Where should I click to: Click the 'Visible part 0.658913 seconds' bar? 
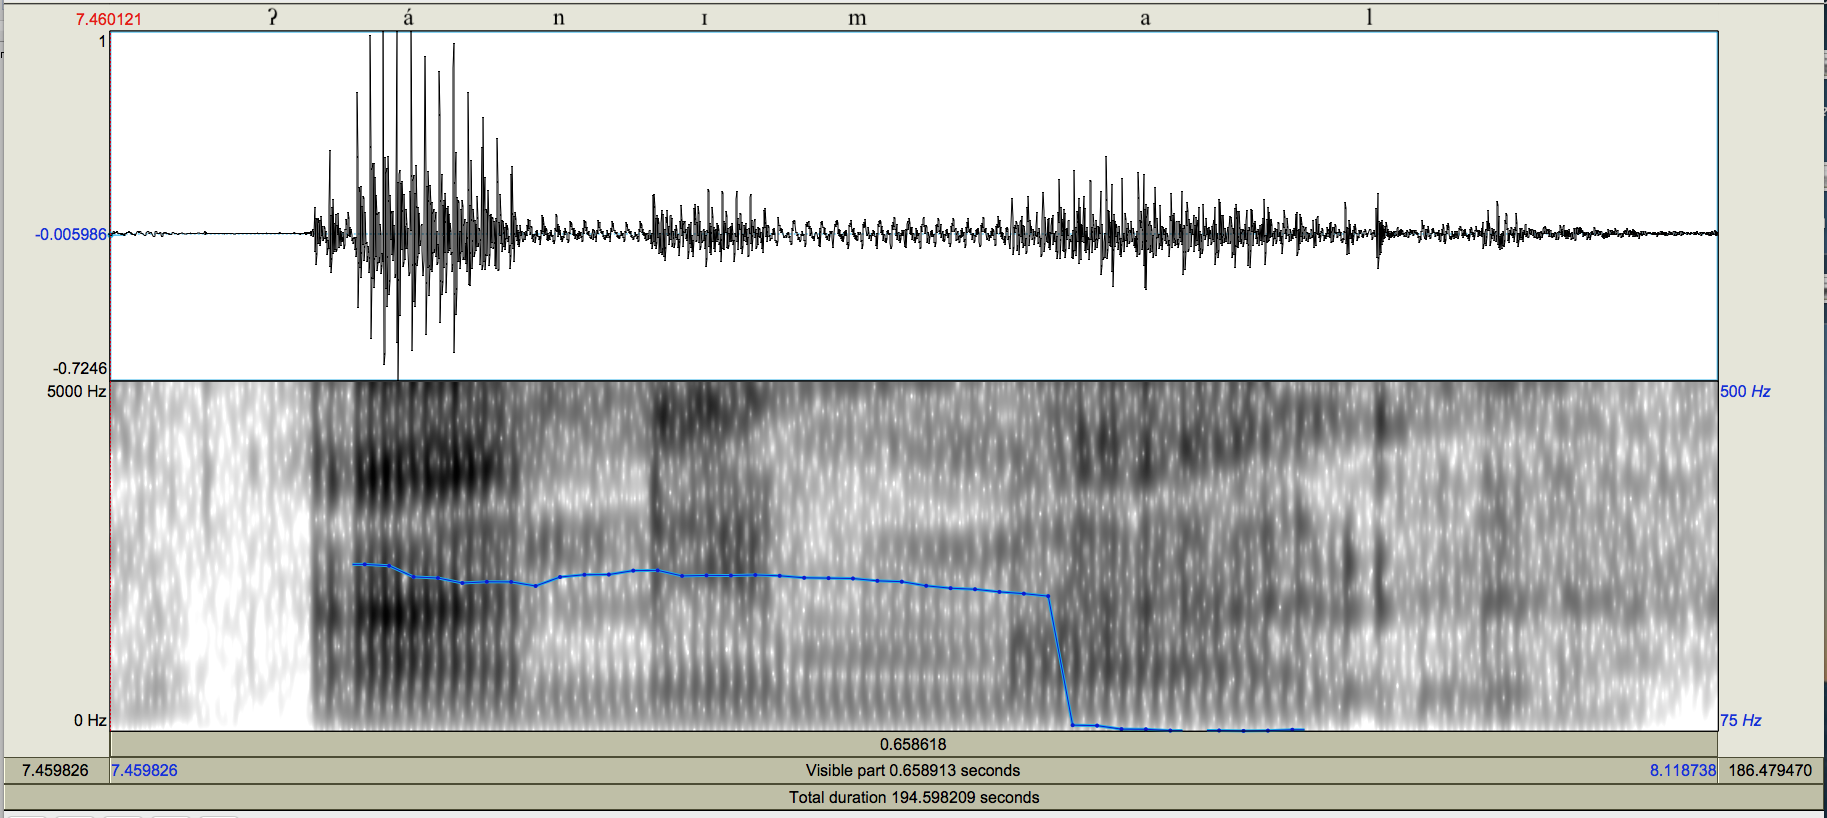tap(913, 770)
